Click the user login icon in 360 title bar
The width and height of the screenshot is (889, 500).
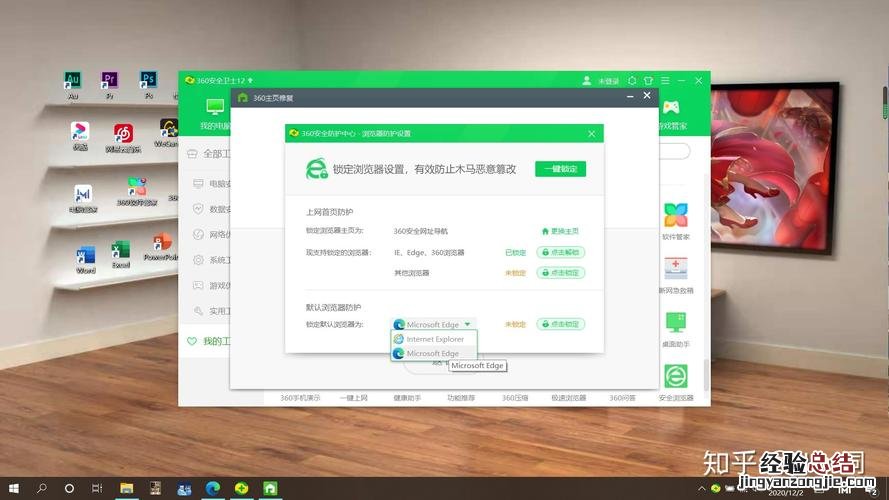click(x=587, y=80)
